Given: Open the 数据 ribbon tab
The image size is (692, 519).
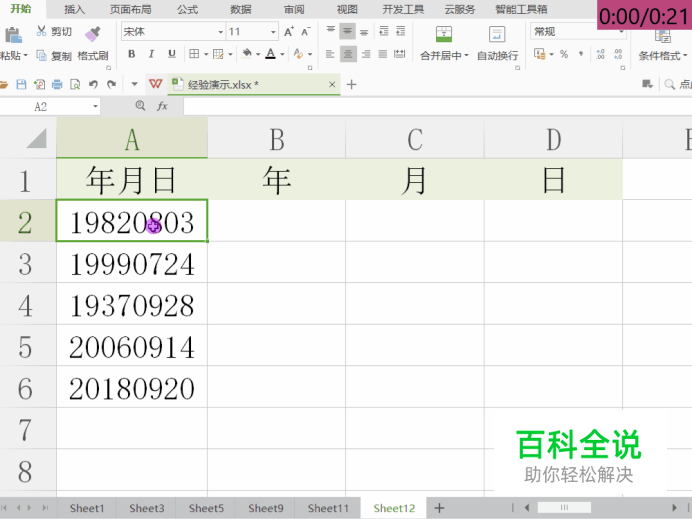Looking at the screenshot, I should click(x=241, y=9).
